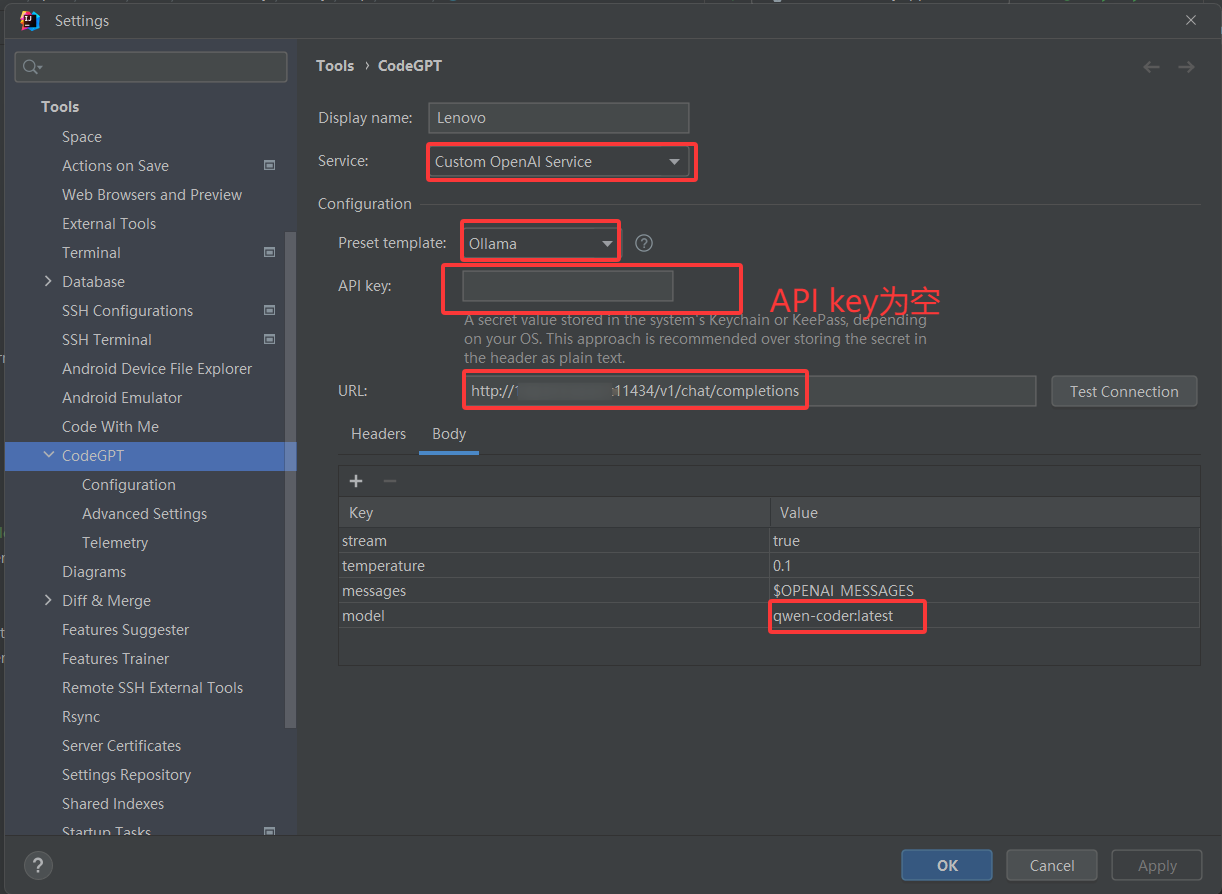The height and width of the screenshot is (894, 1222).
Task: Open Settings Repository settings
Action: (126, 774)
